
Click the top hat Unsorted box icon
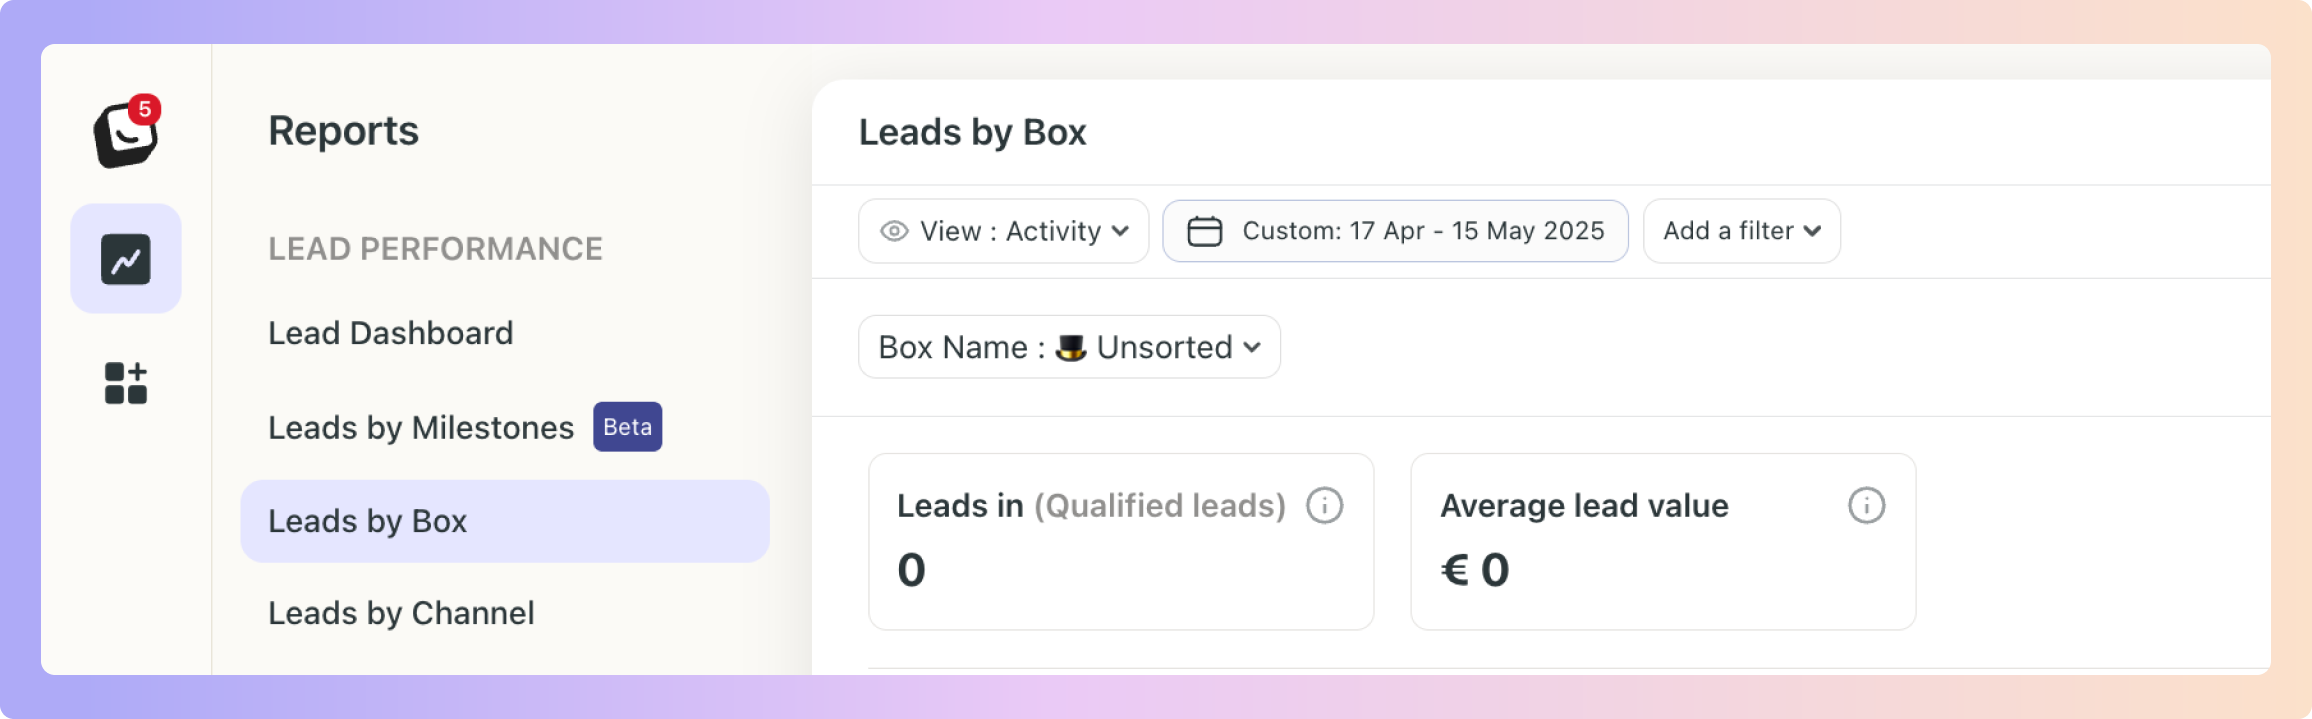click(1071, 347)
